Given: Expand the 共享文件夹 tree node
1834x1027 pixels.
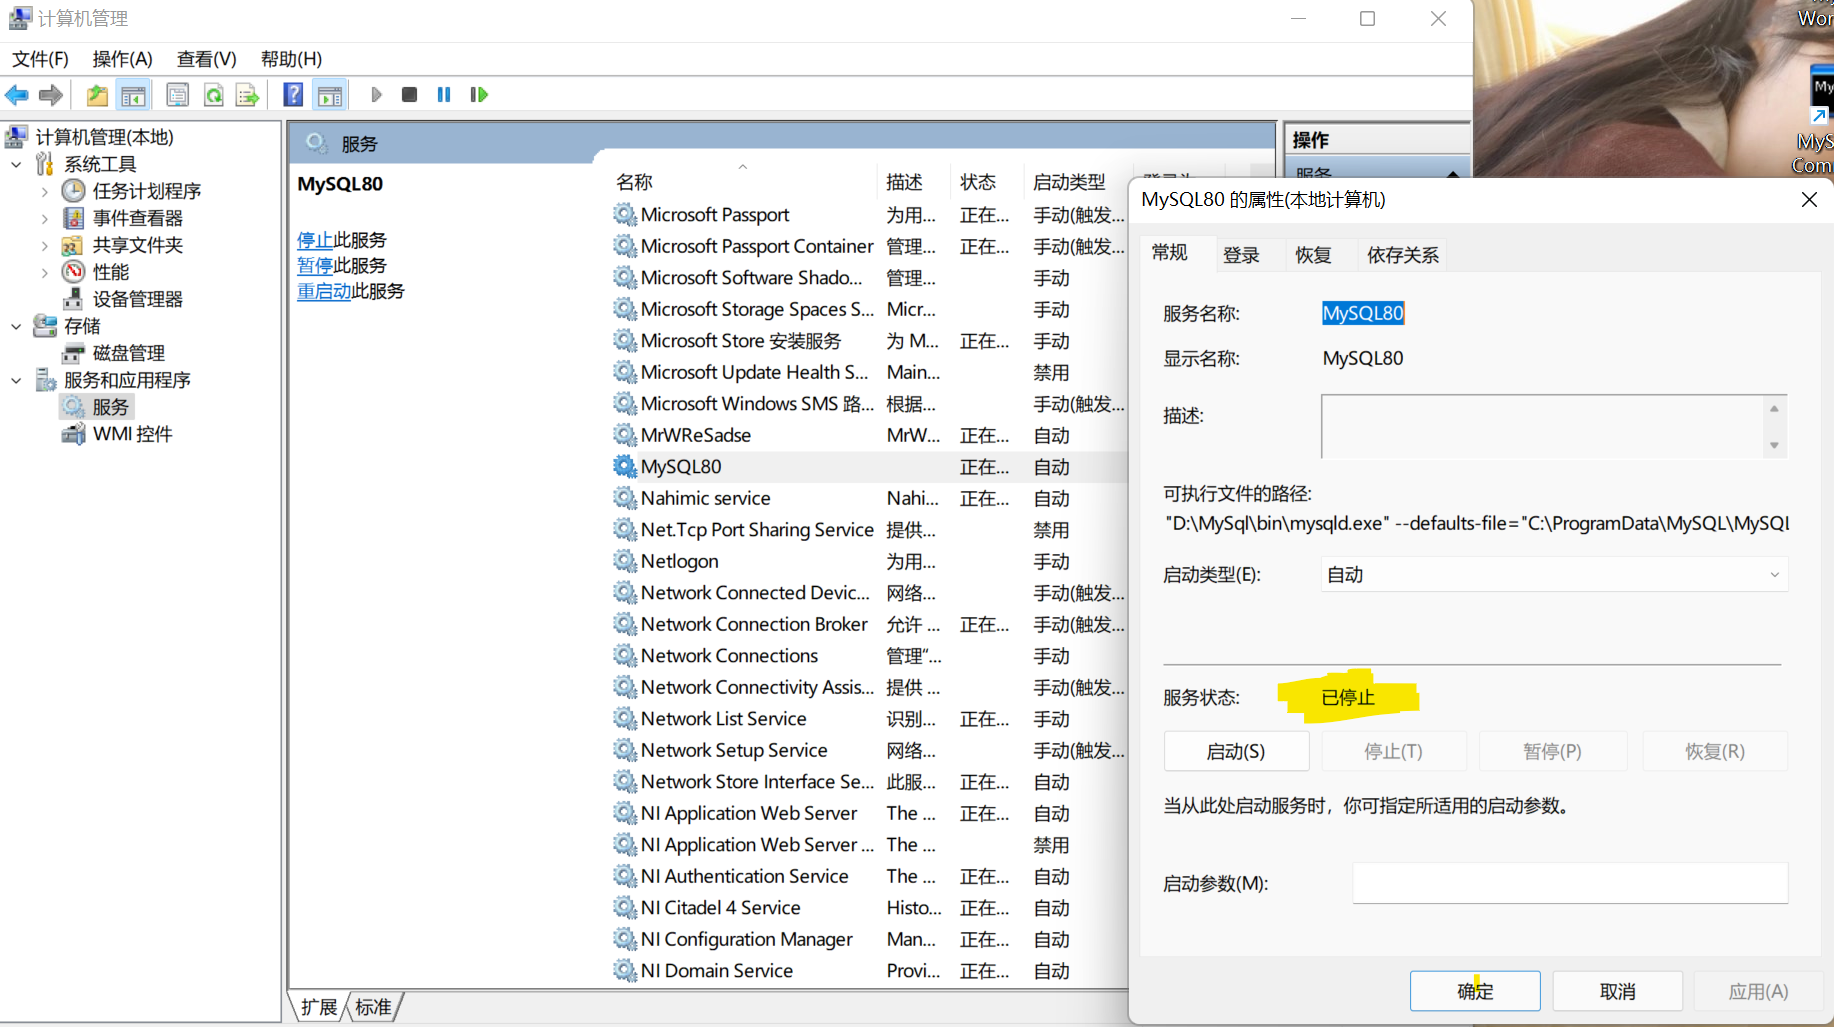Looking at the screenshot, I should [x=44, y=245].
